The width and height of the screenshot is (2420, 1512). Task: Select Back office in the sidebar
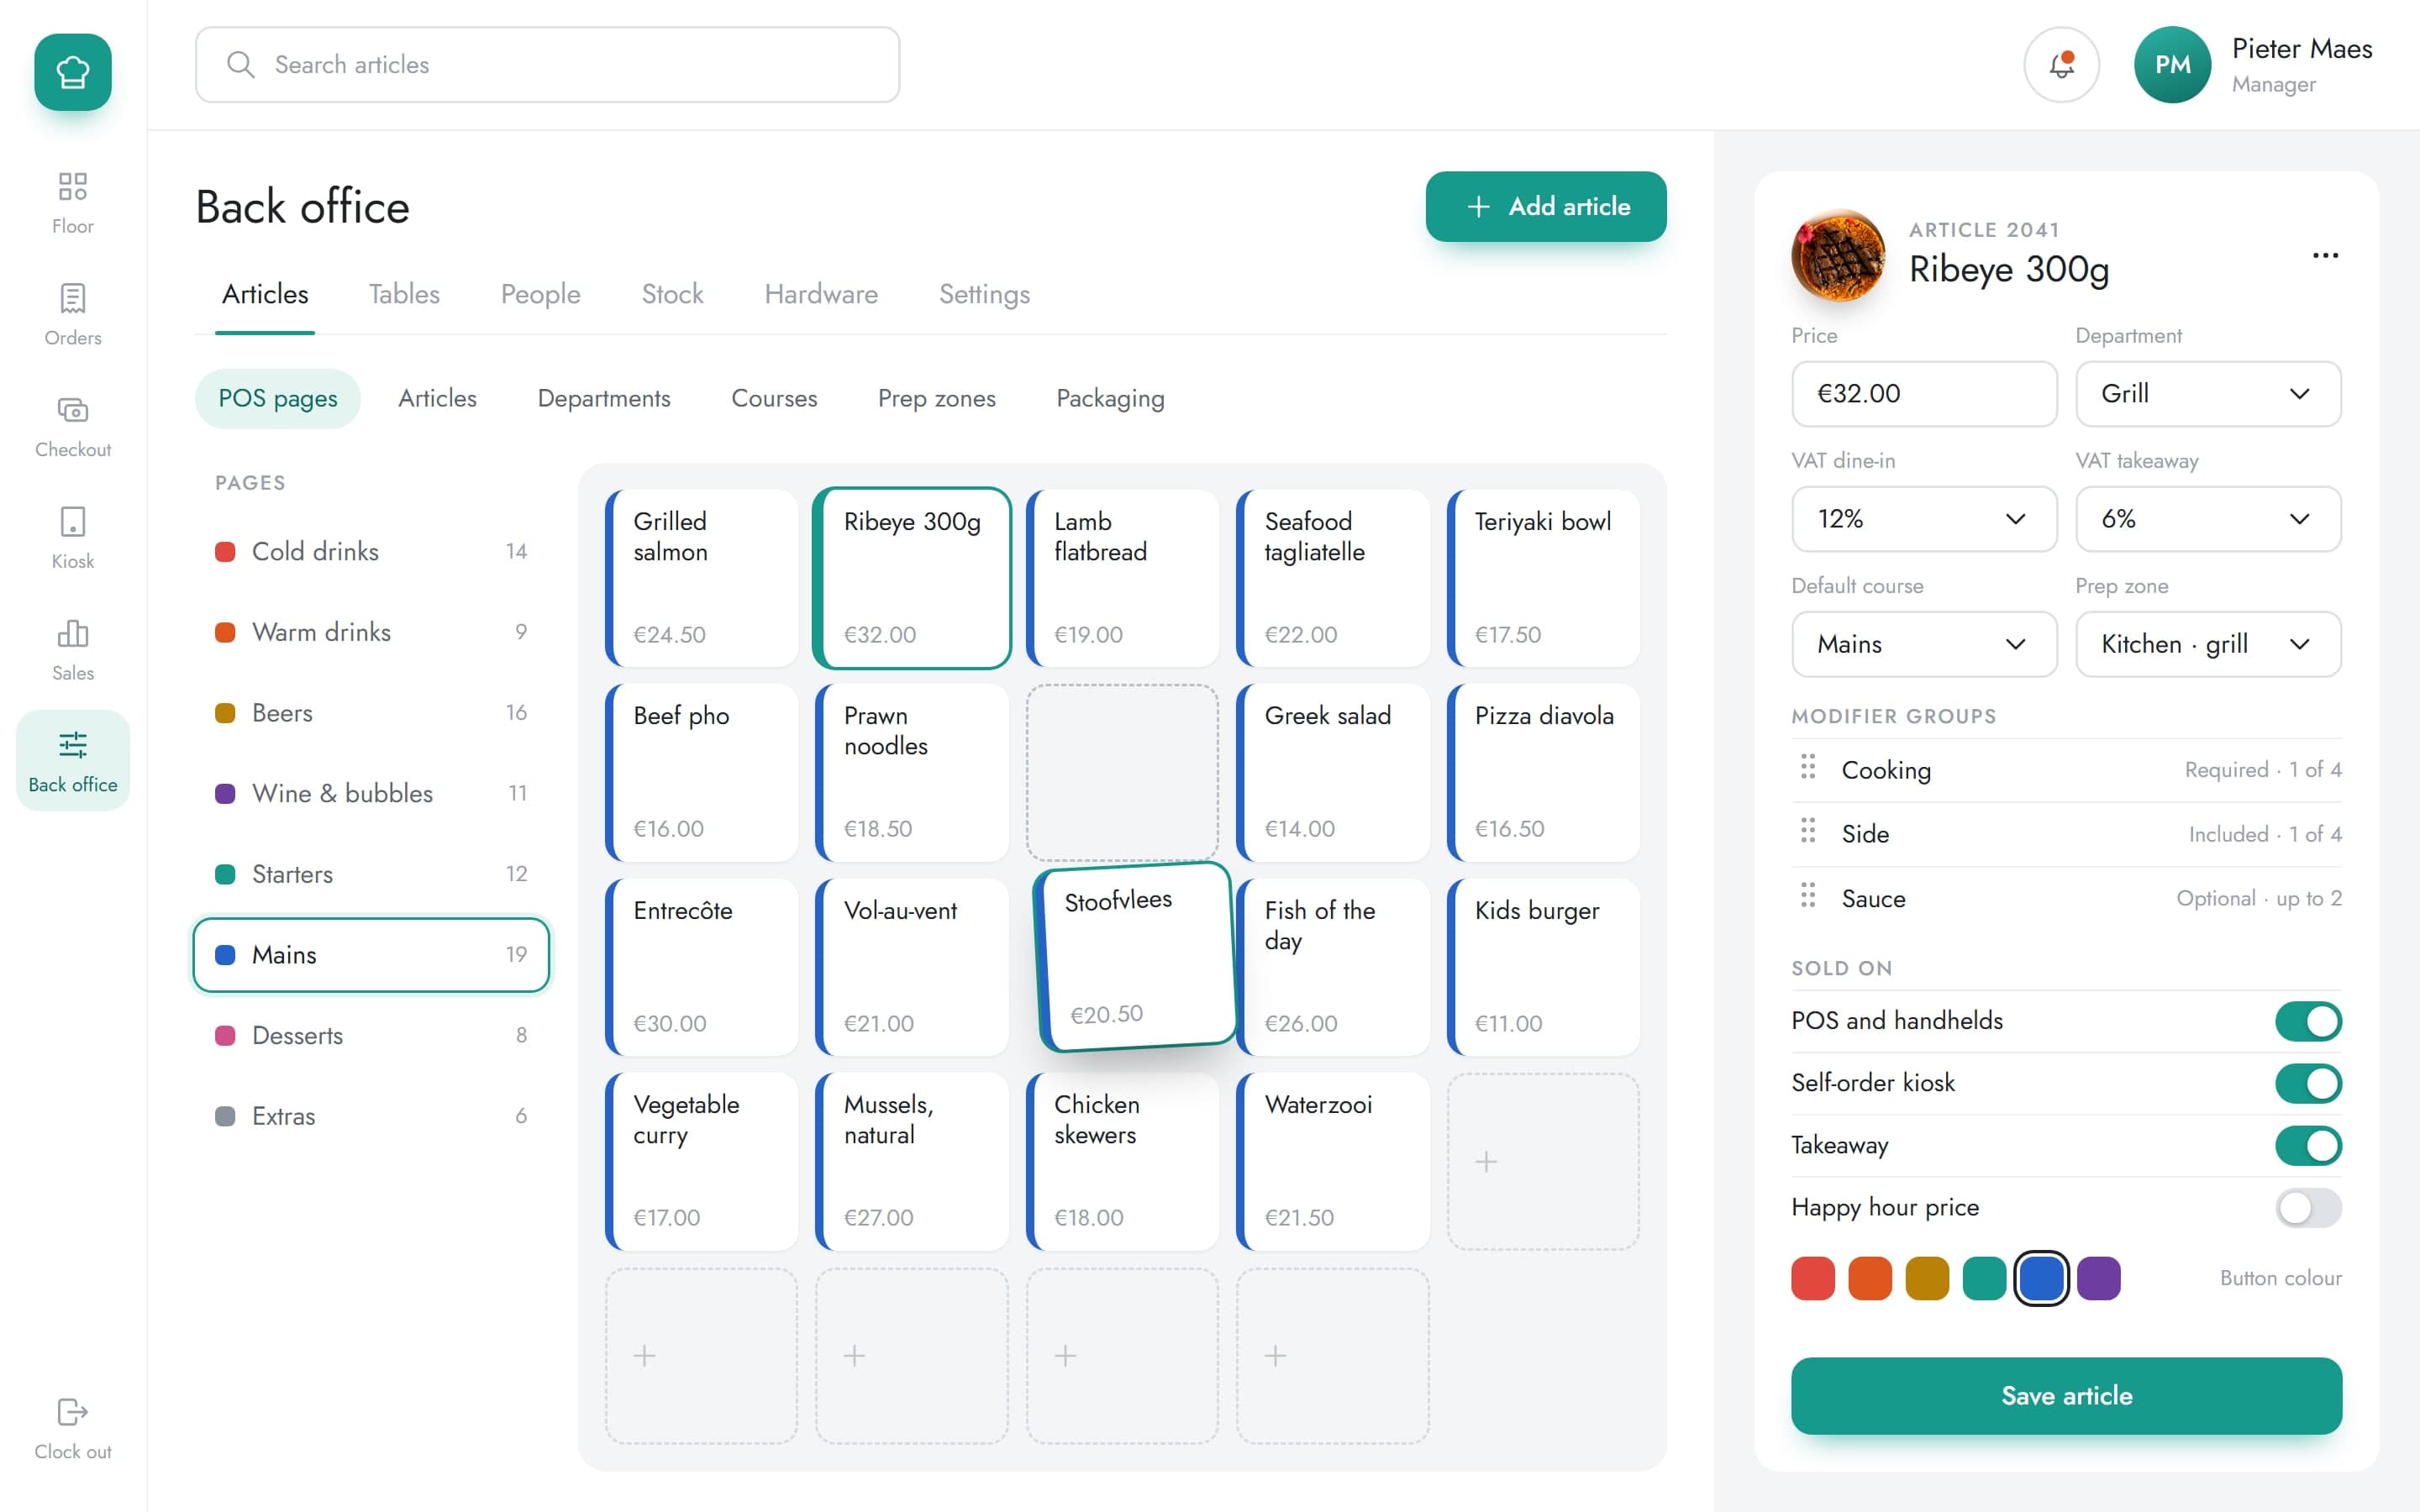pyautogui.click(x=73, y=761)
